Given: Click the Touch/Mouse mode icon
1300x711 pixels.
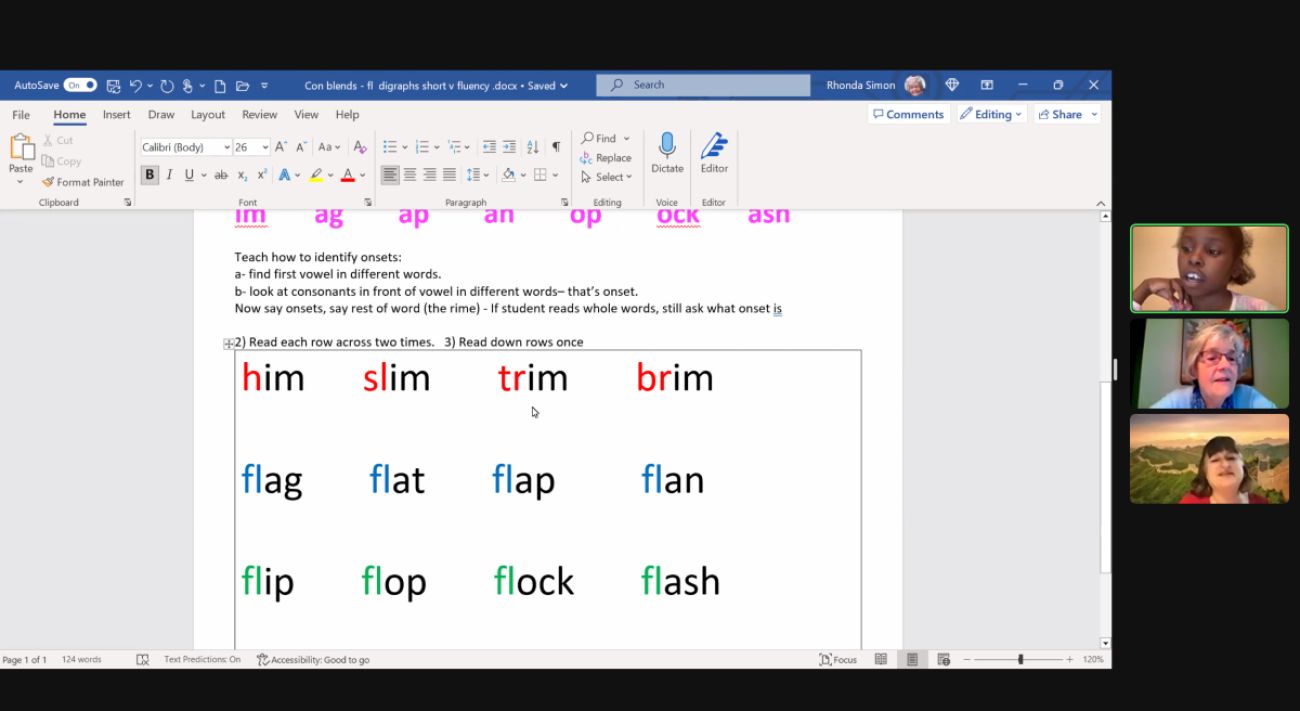Looking at the screenshot, I should [188, 85].
